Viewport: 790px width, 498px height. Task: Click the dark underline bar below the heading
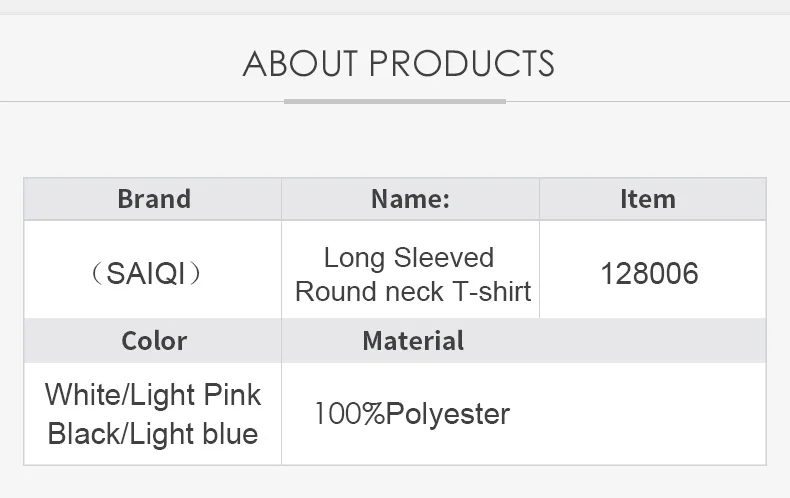(395, 101)
